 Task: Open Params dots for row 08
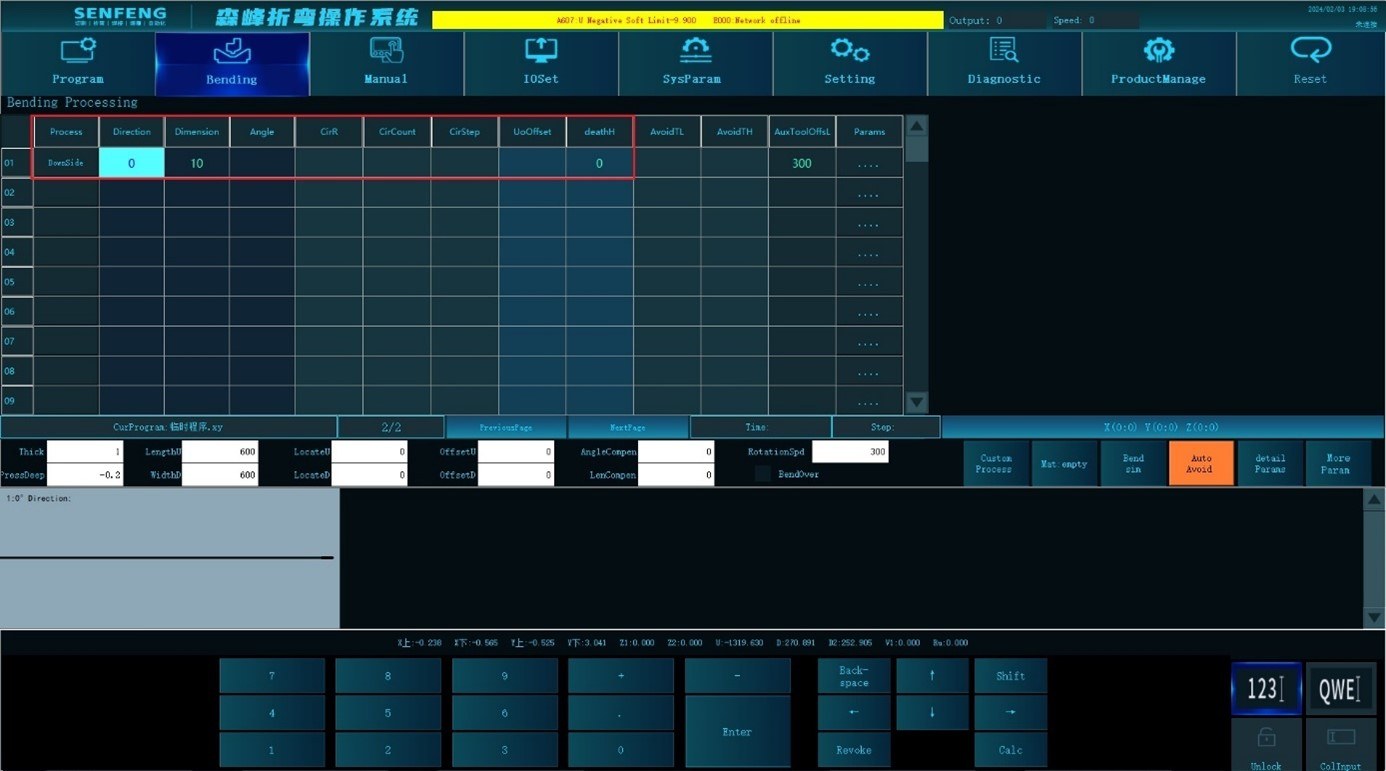869,372
